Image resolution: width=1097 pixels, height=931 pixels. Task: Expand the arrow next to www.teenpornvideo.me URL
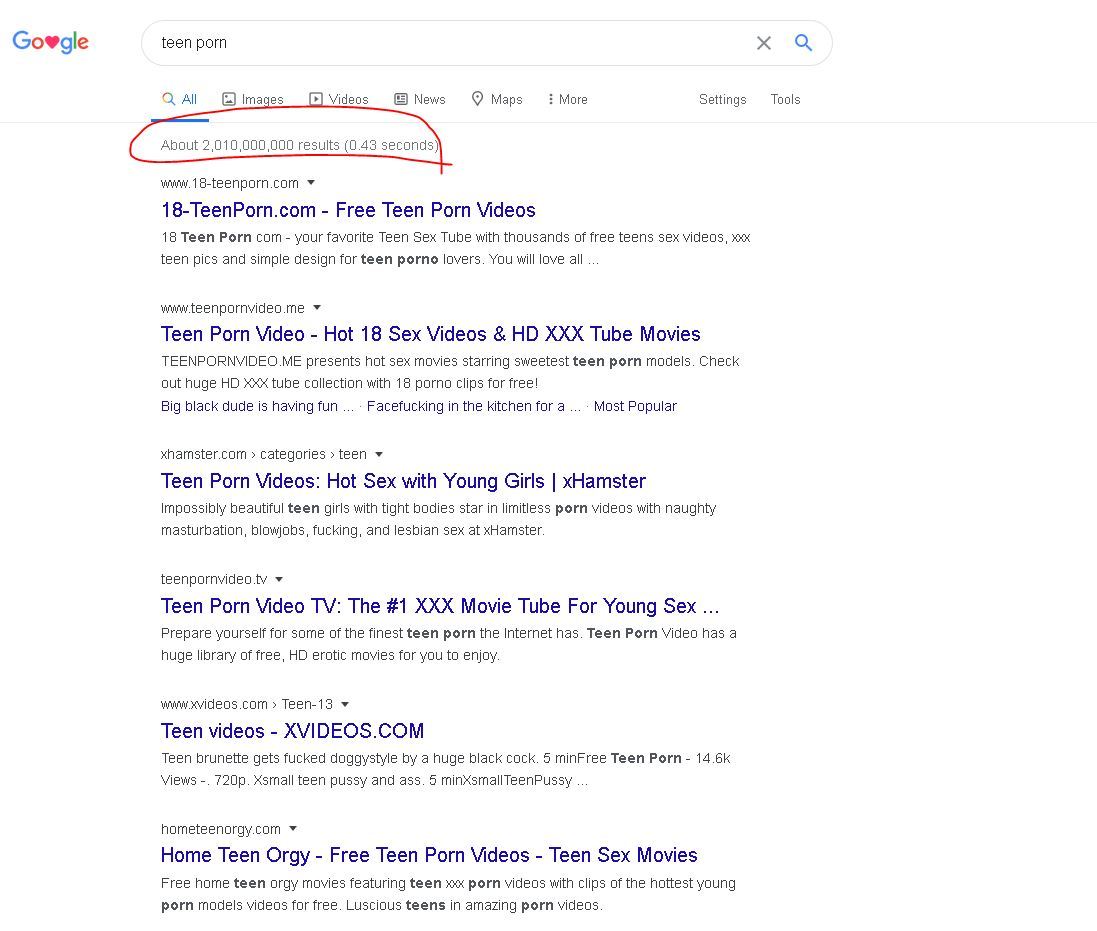click(317, 307)
